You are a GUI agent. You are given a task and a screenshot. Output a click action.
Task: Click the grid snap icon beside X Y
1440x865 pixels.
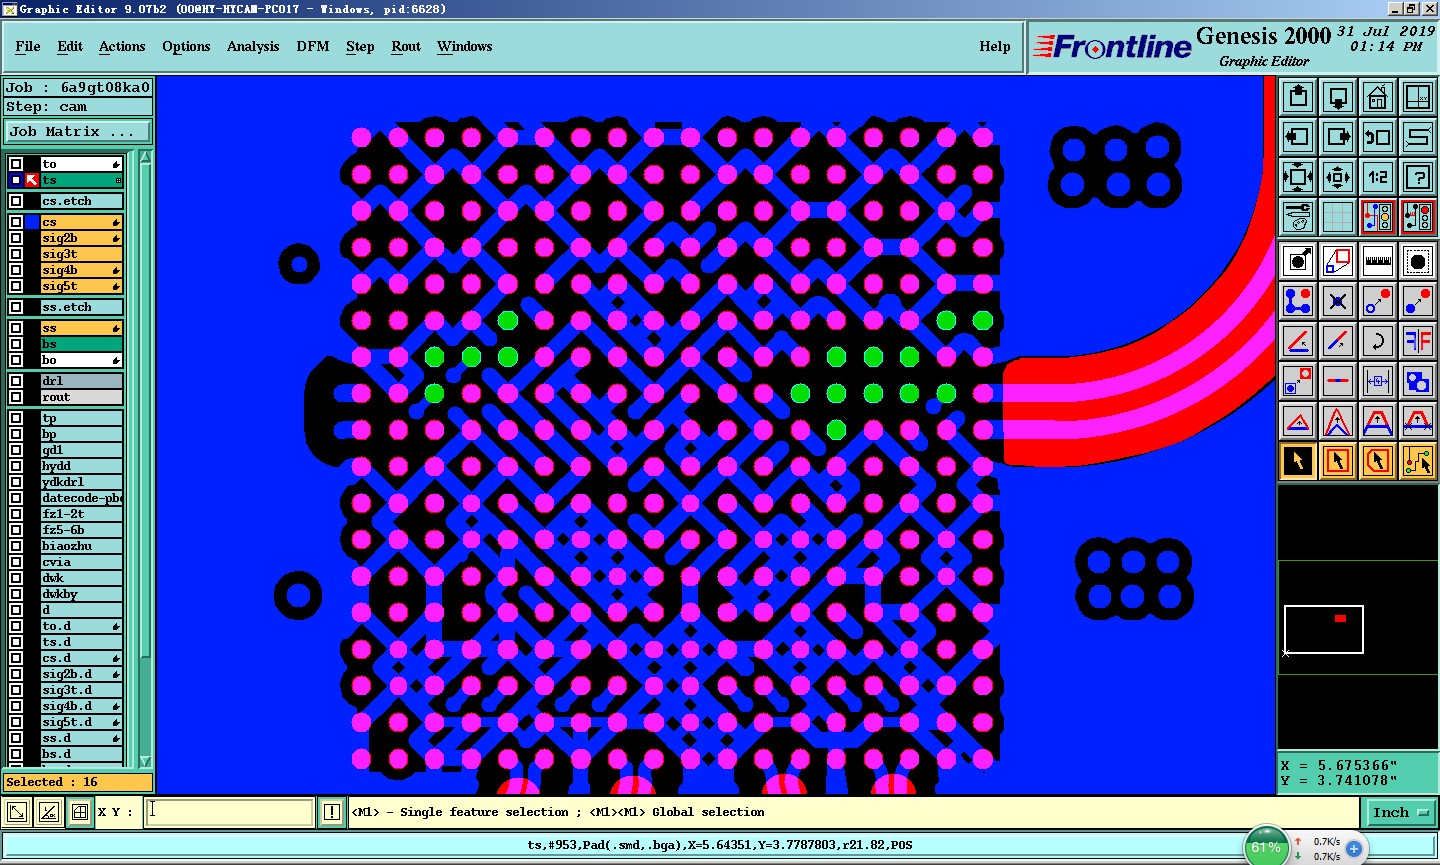(x=80, y=812)
